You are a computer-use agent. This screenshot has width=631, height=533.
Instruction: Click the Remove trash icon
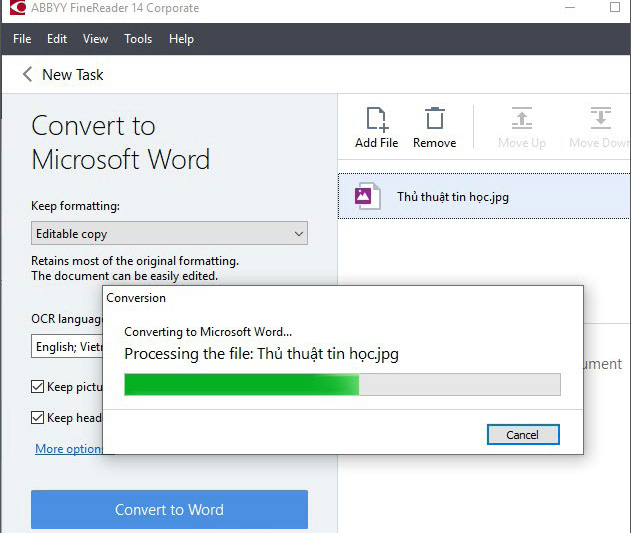434,119
